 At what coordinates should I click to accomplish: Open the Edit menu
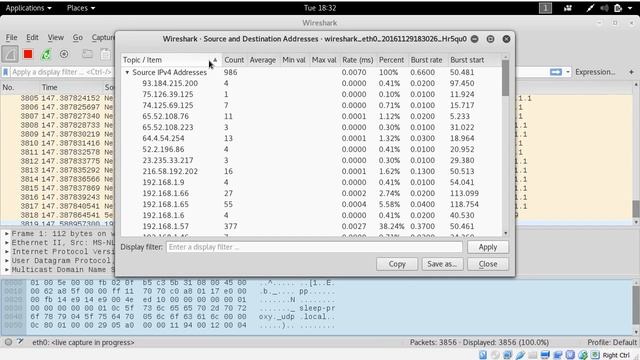click(x=32, y=38)
